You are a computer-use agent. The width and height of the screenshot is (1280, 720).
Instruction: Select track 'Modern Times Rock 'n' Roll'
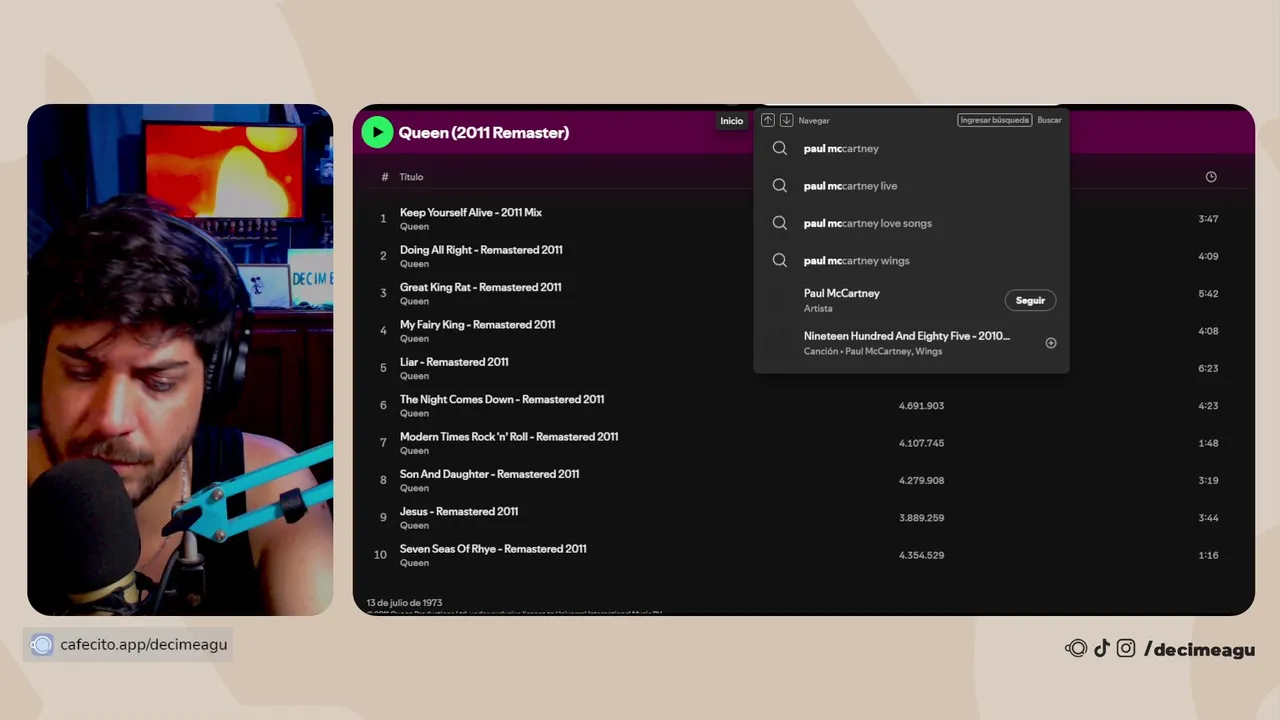click(x=509, y=436)
